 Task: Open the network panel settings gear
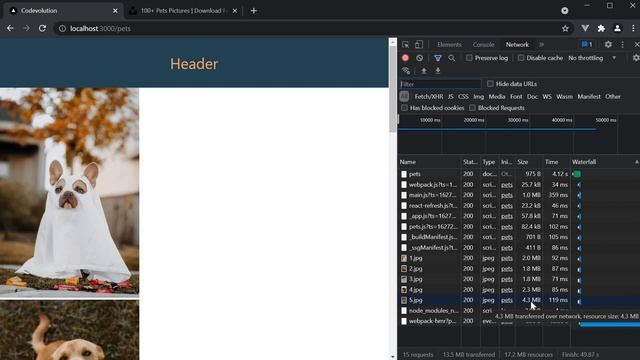pyautogui.click(x=636, y=58)
